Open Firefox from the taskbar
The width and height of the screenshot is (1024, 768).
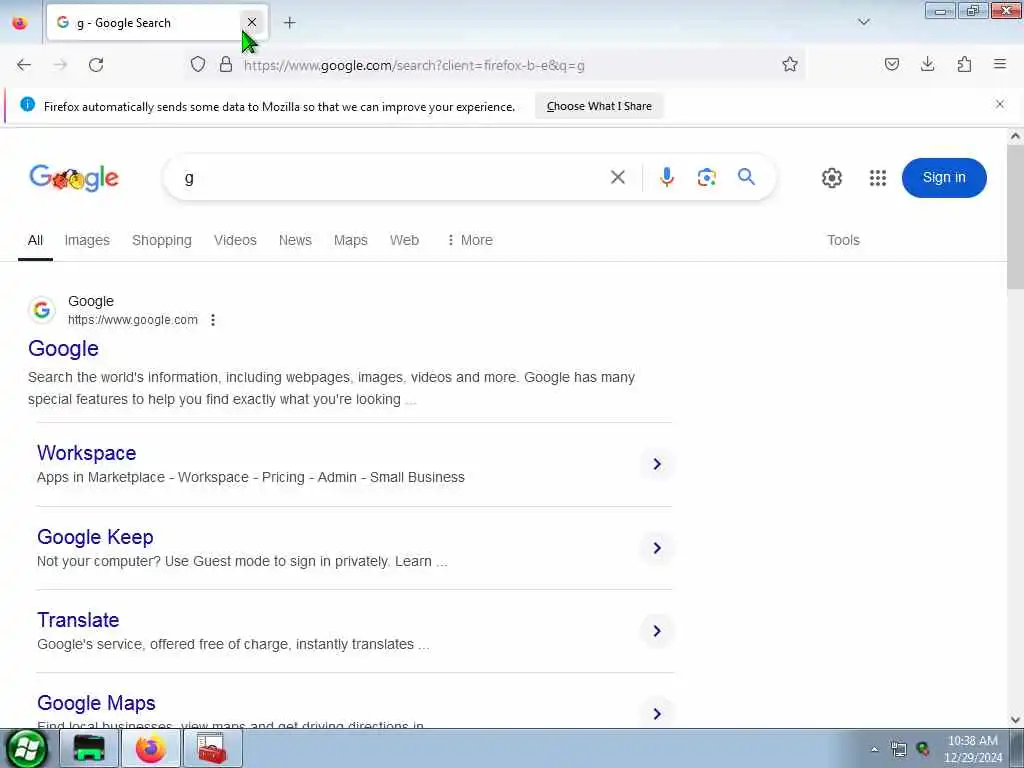[151, 748]
